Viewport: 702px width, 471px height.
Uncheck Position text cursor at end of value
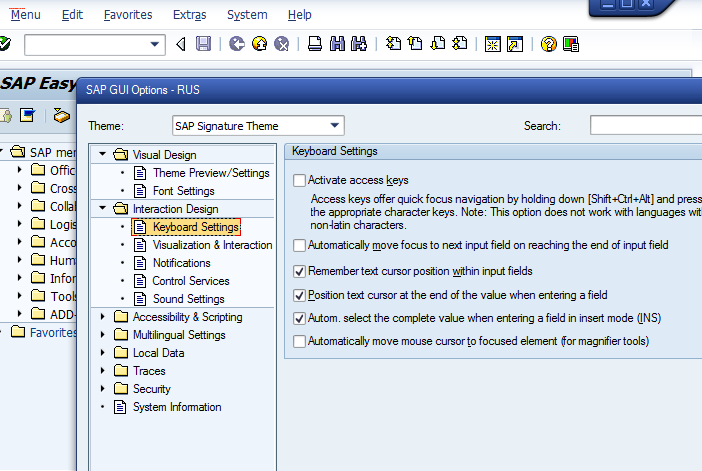[300, 295]
